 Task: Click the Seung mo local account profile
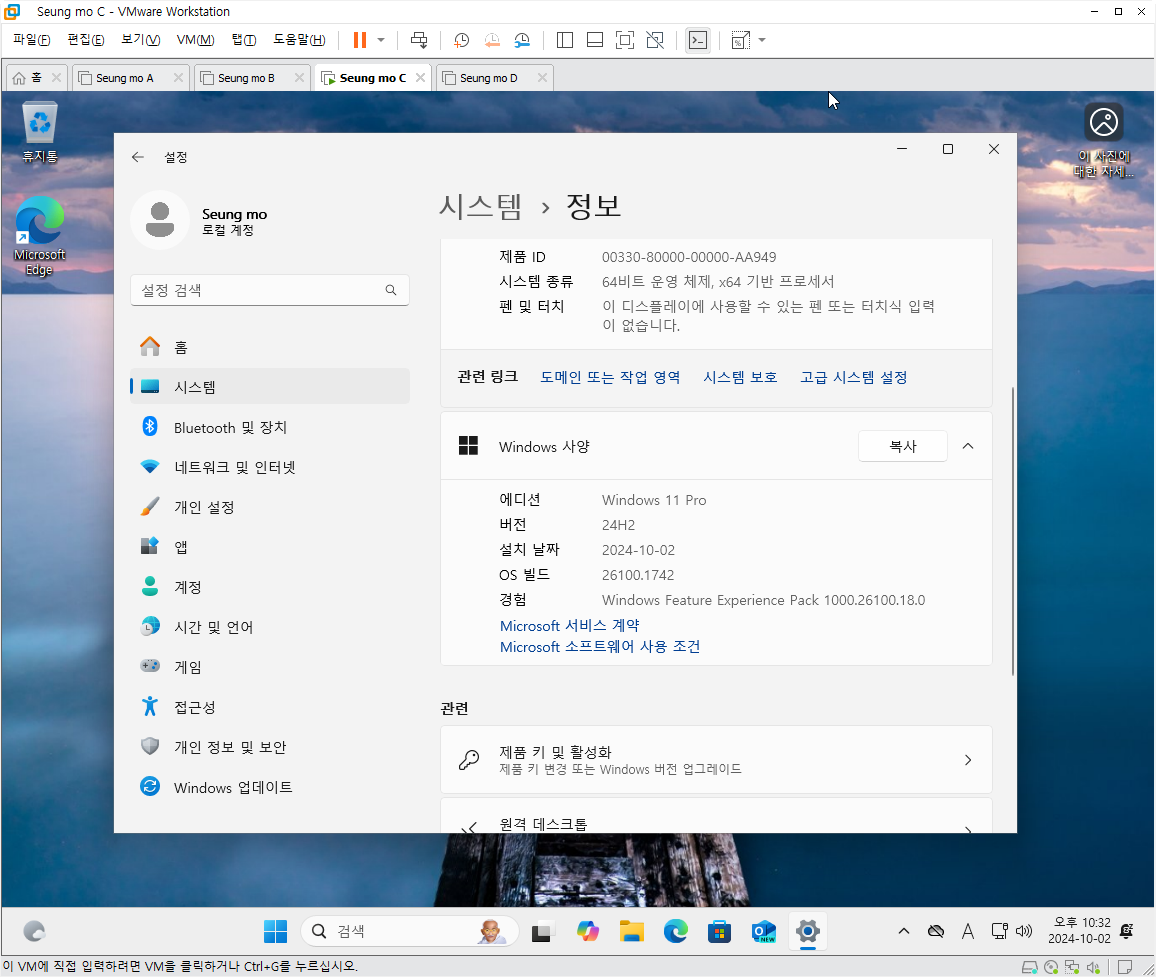(x=200, y=220)
